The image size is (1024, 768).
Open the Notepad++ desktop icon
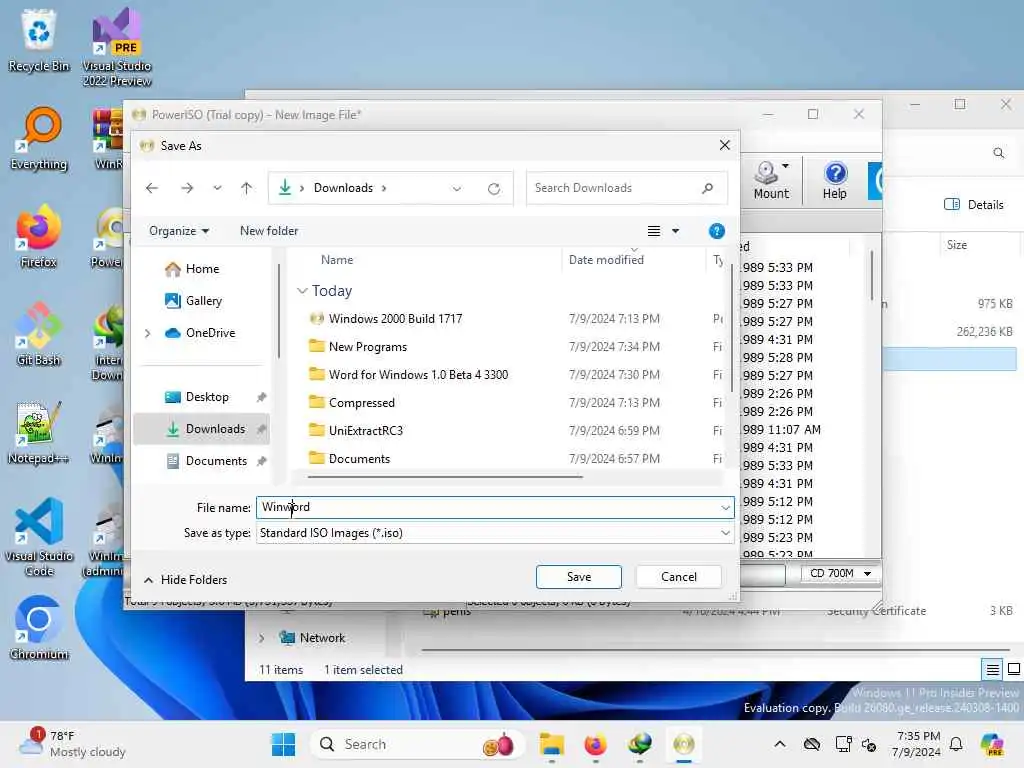pos(39,432)
